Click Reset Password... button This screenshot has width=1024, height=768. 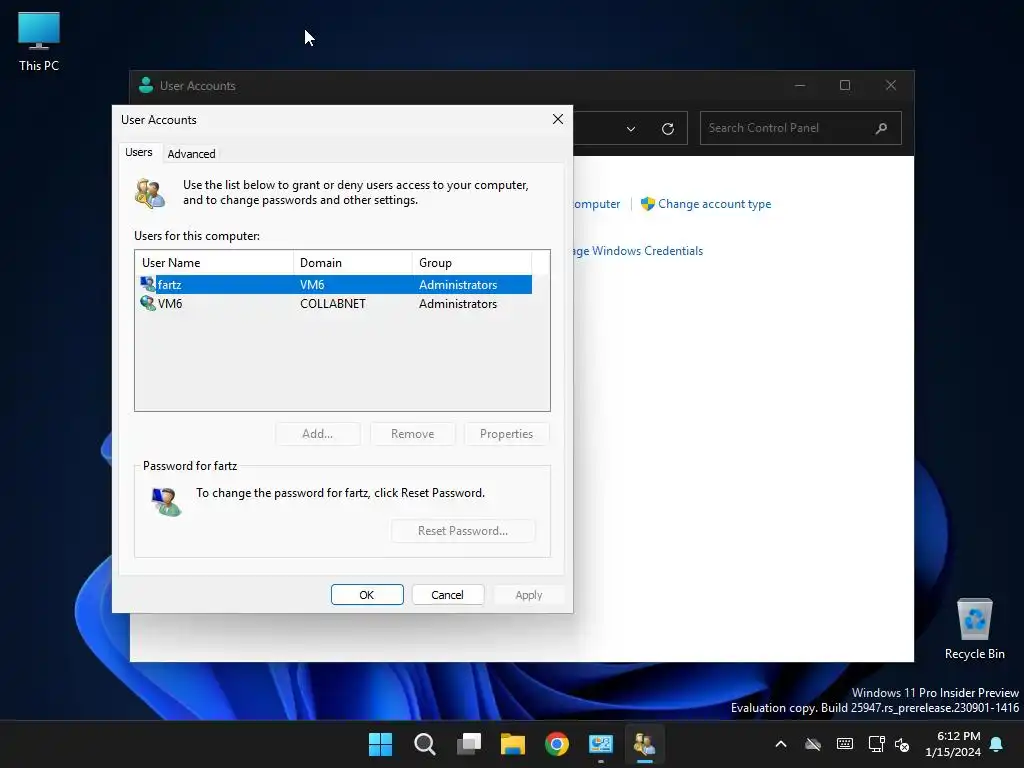tap(463, 531)
